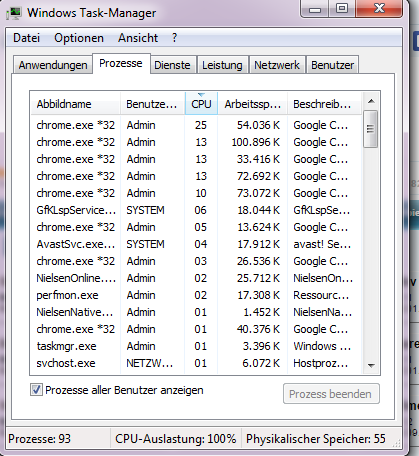Click the 'Prozesse: 93' status bar entry
Screen dimensions: 419x456
tap(40, 439)
